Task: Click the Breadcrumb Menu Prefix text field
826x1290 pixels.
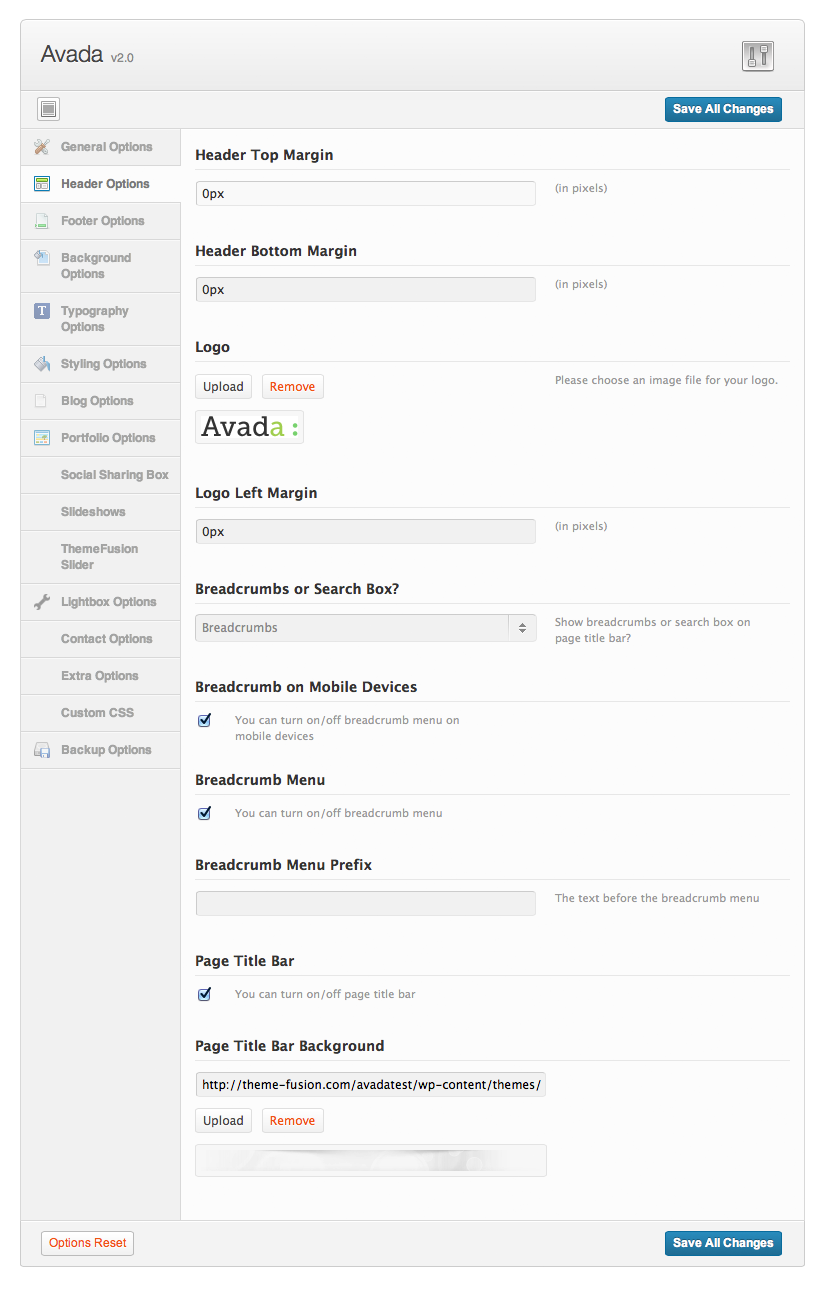Action: pos(365,903)
